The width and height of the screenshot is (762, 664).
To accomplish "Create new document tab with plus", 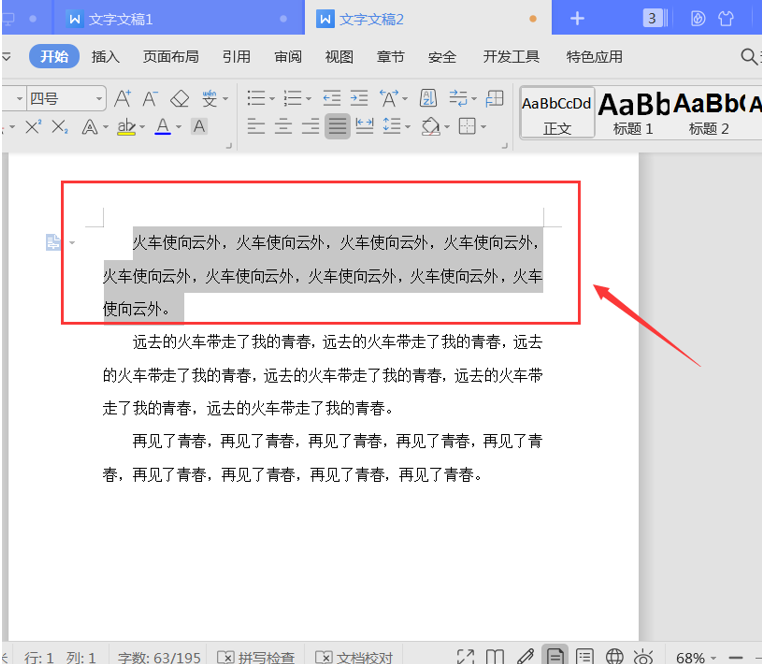I will click(x=577, y=18).
